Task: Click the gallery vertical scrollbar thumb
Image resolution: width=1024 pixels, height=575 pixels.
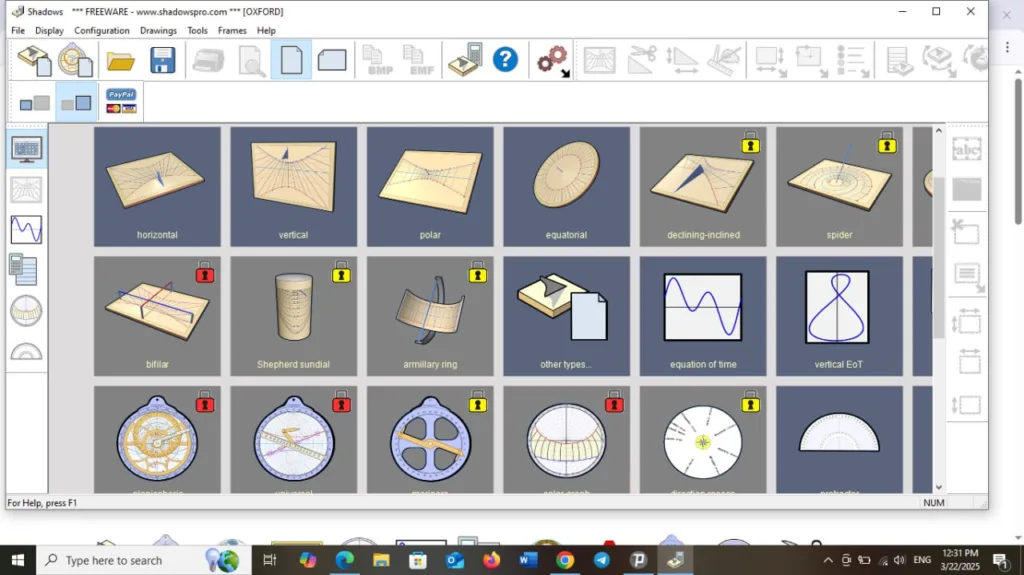Action: (938, 257)
